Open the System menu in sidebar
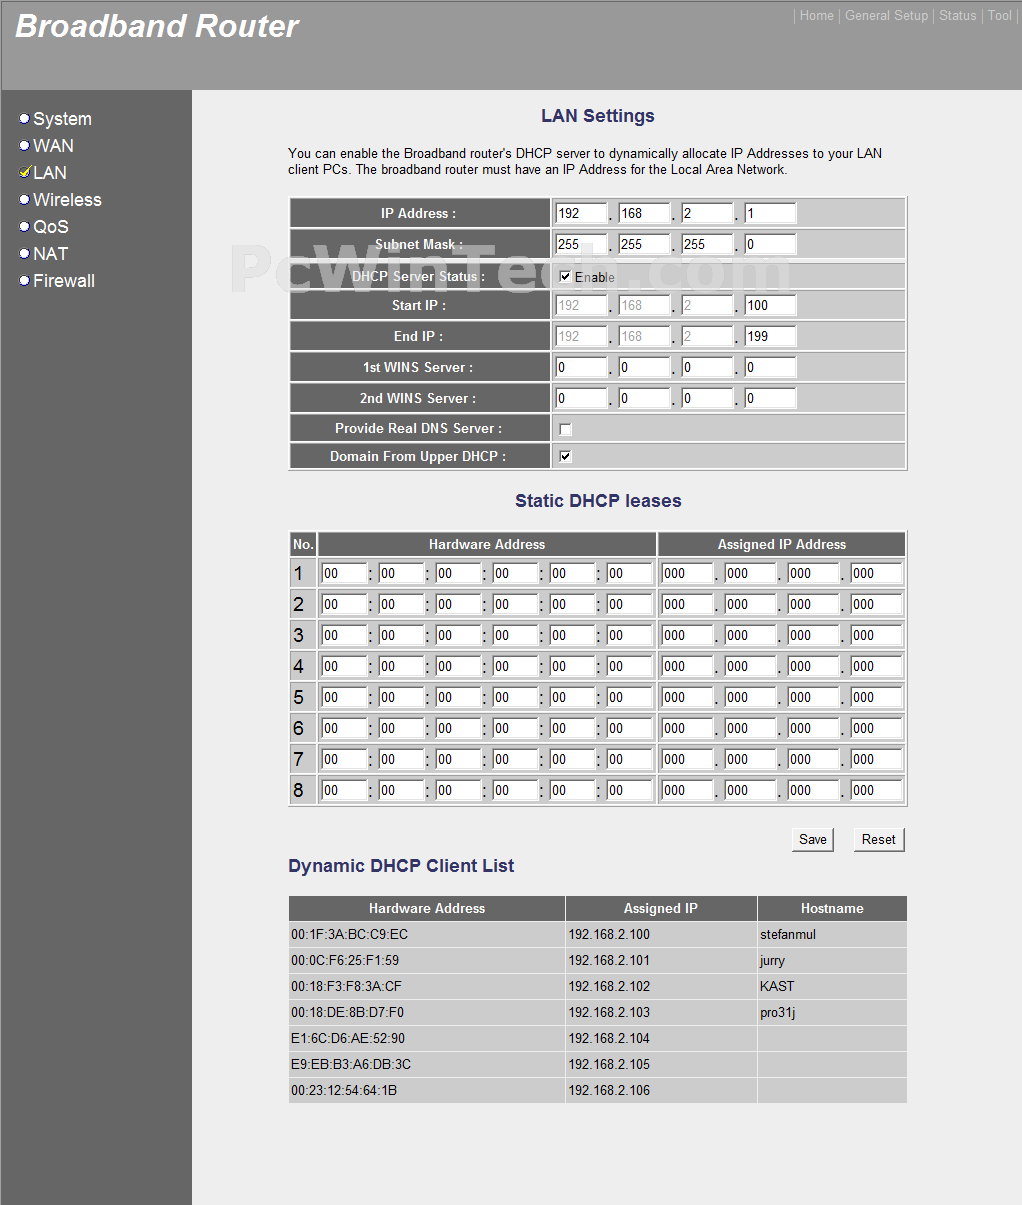The height and width of the screenshot is (1205, 1022). tap(62, 119)
